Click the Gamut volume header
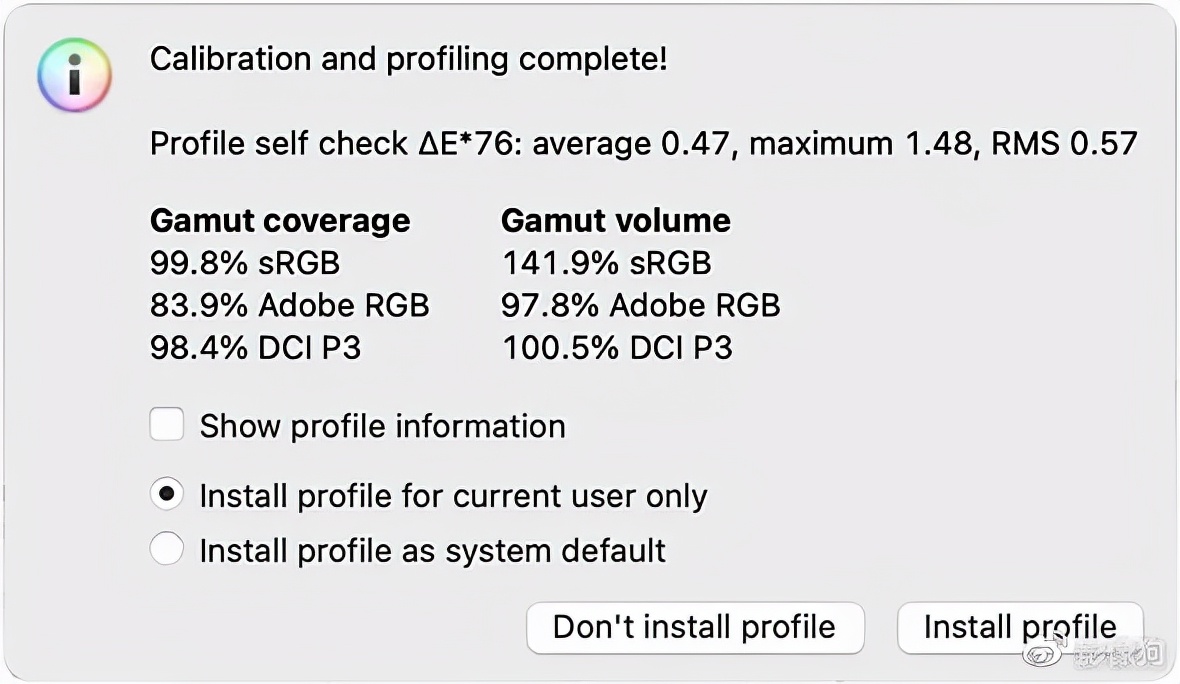This screenshot has height=684, width=1180. (x=615, y=220)
